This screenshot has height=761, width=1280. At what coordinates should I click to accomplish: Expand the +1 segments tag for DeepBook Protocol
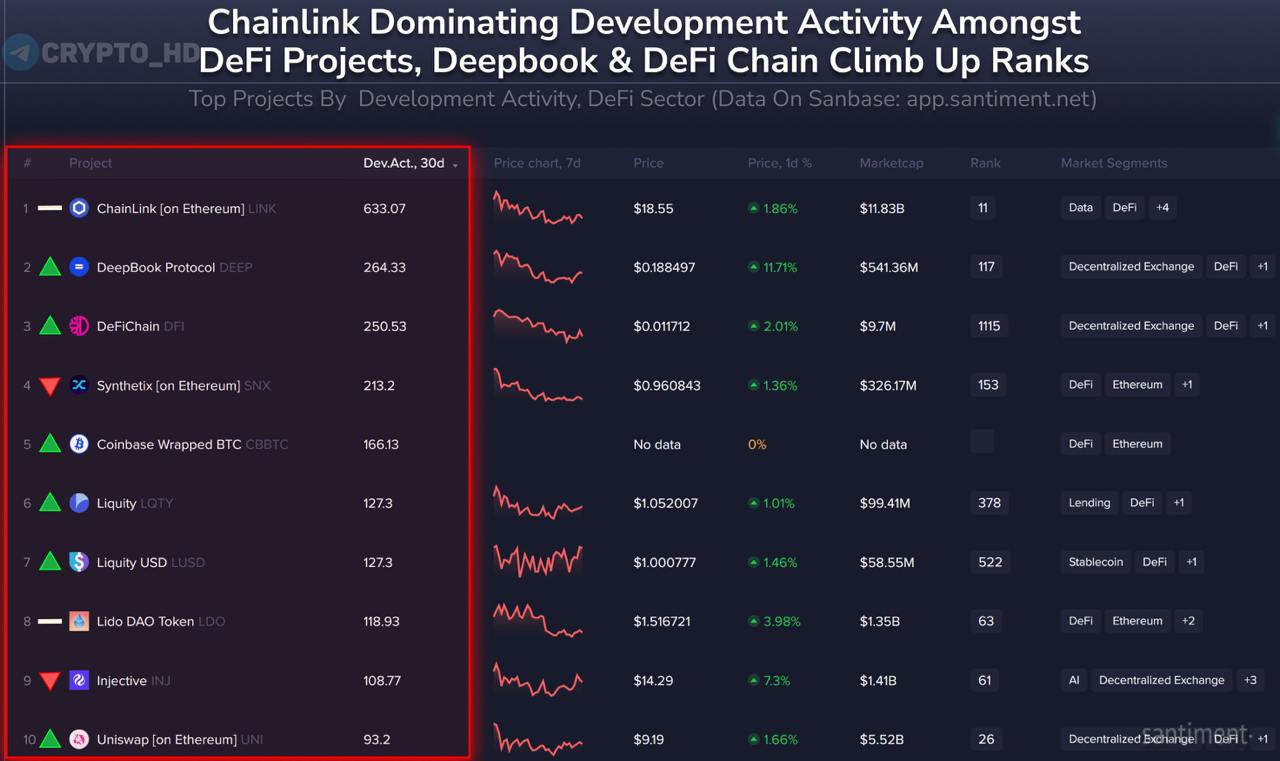point(1263,267)
